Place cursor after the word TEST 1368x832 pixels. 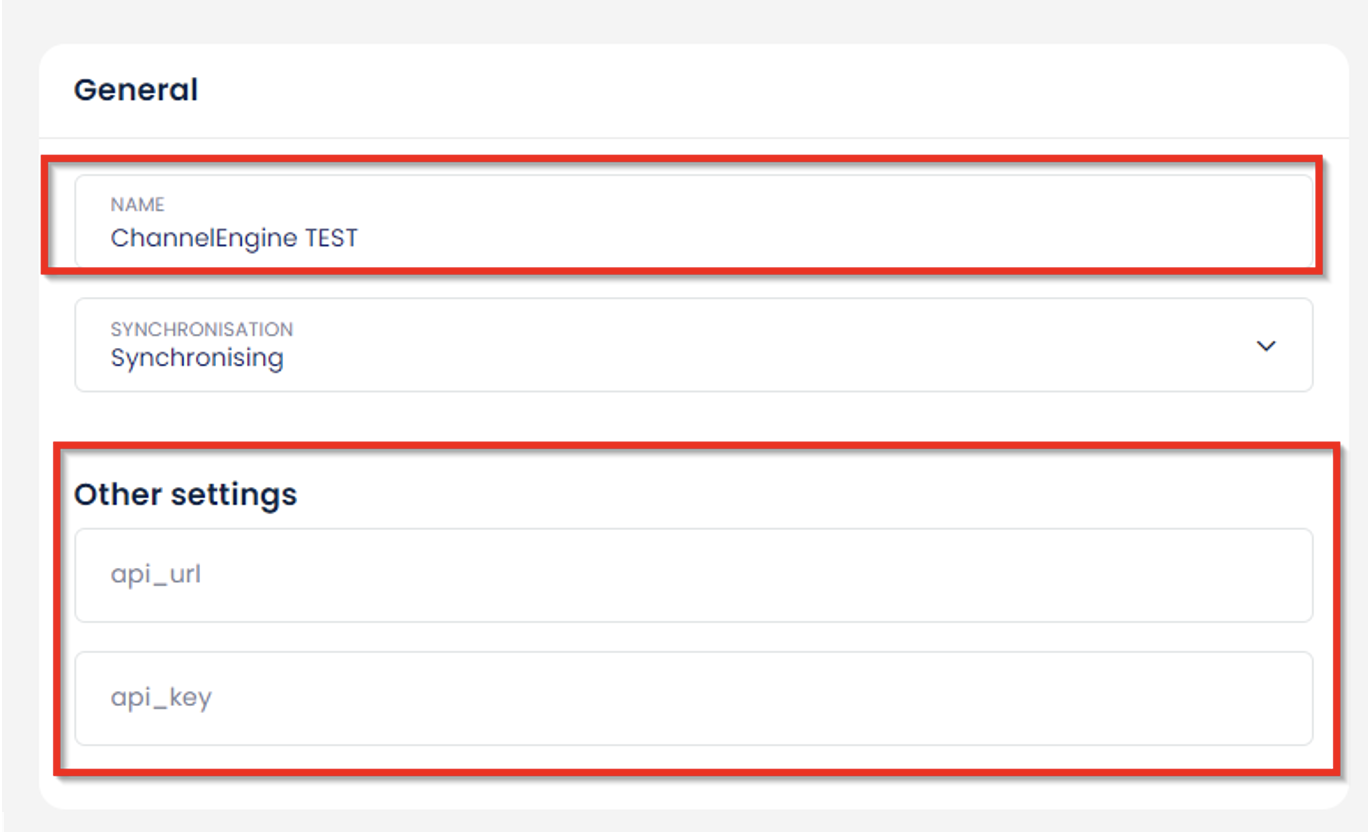tap(359, 238)
